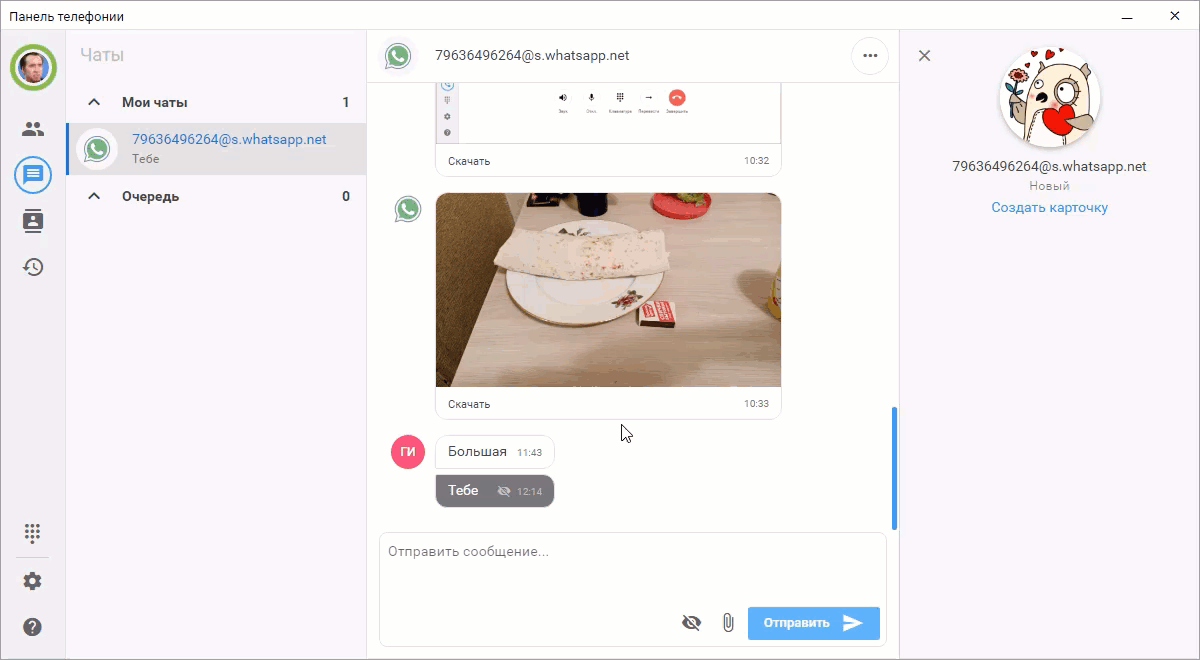
Task: Collapse the 'Мои чаты' section
Action: [94, 101]
